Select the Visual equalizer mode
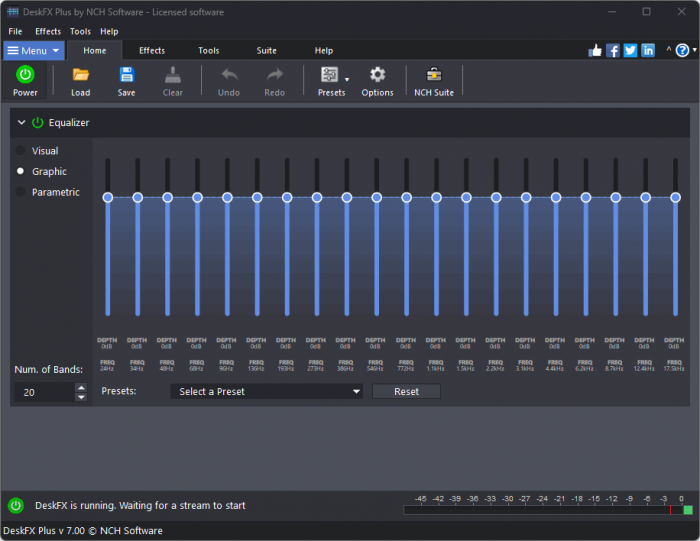Image resolution: width=700 pixels, height=541 pixels. tap(21, 151)
